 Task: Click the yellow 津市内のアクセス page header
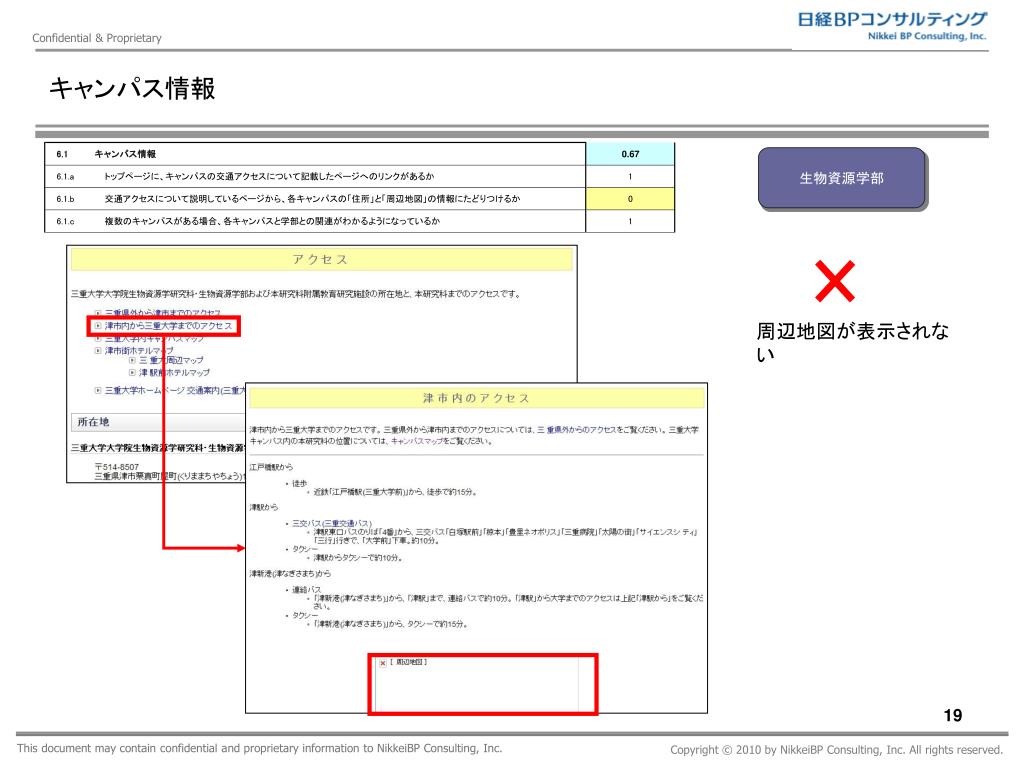pyautogui.click(x=477, y=398)
